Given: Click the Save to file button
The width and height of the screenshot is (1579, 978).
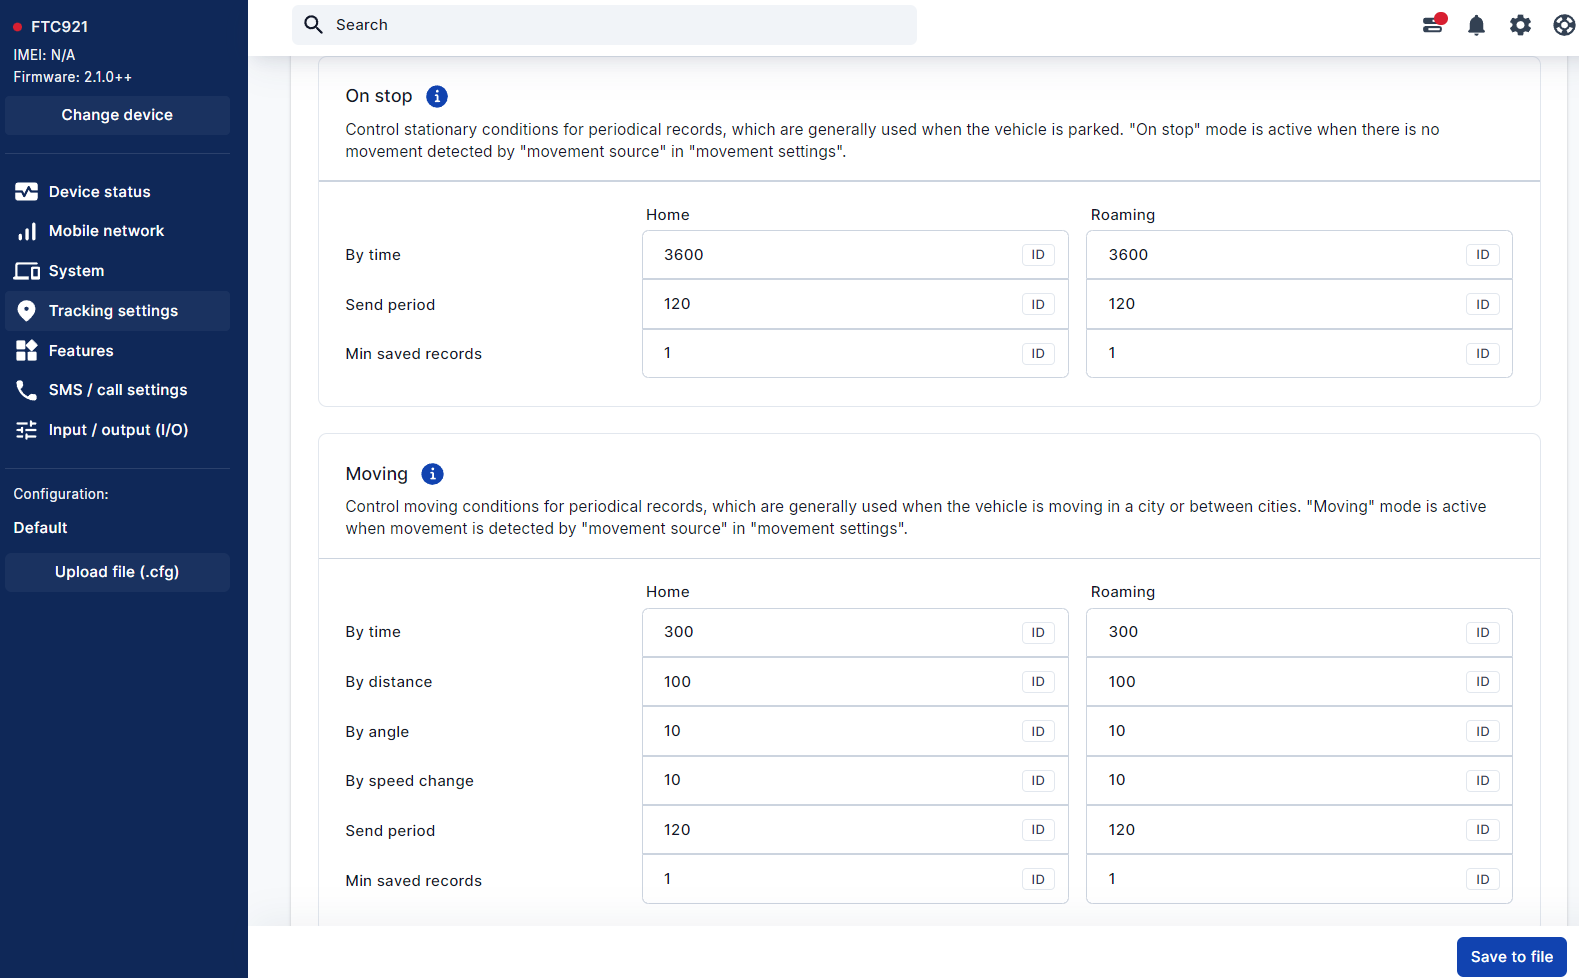Looking at the screenshot, I should point(1511,957).
